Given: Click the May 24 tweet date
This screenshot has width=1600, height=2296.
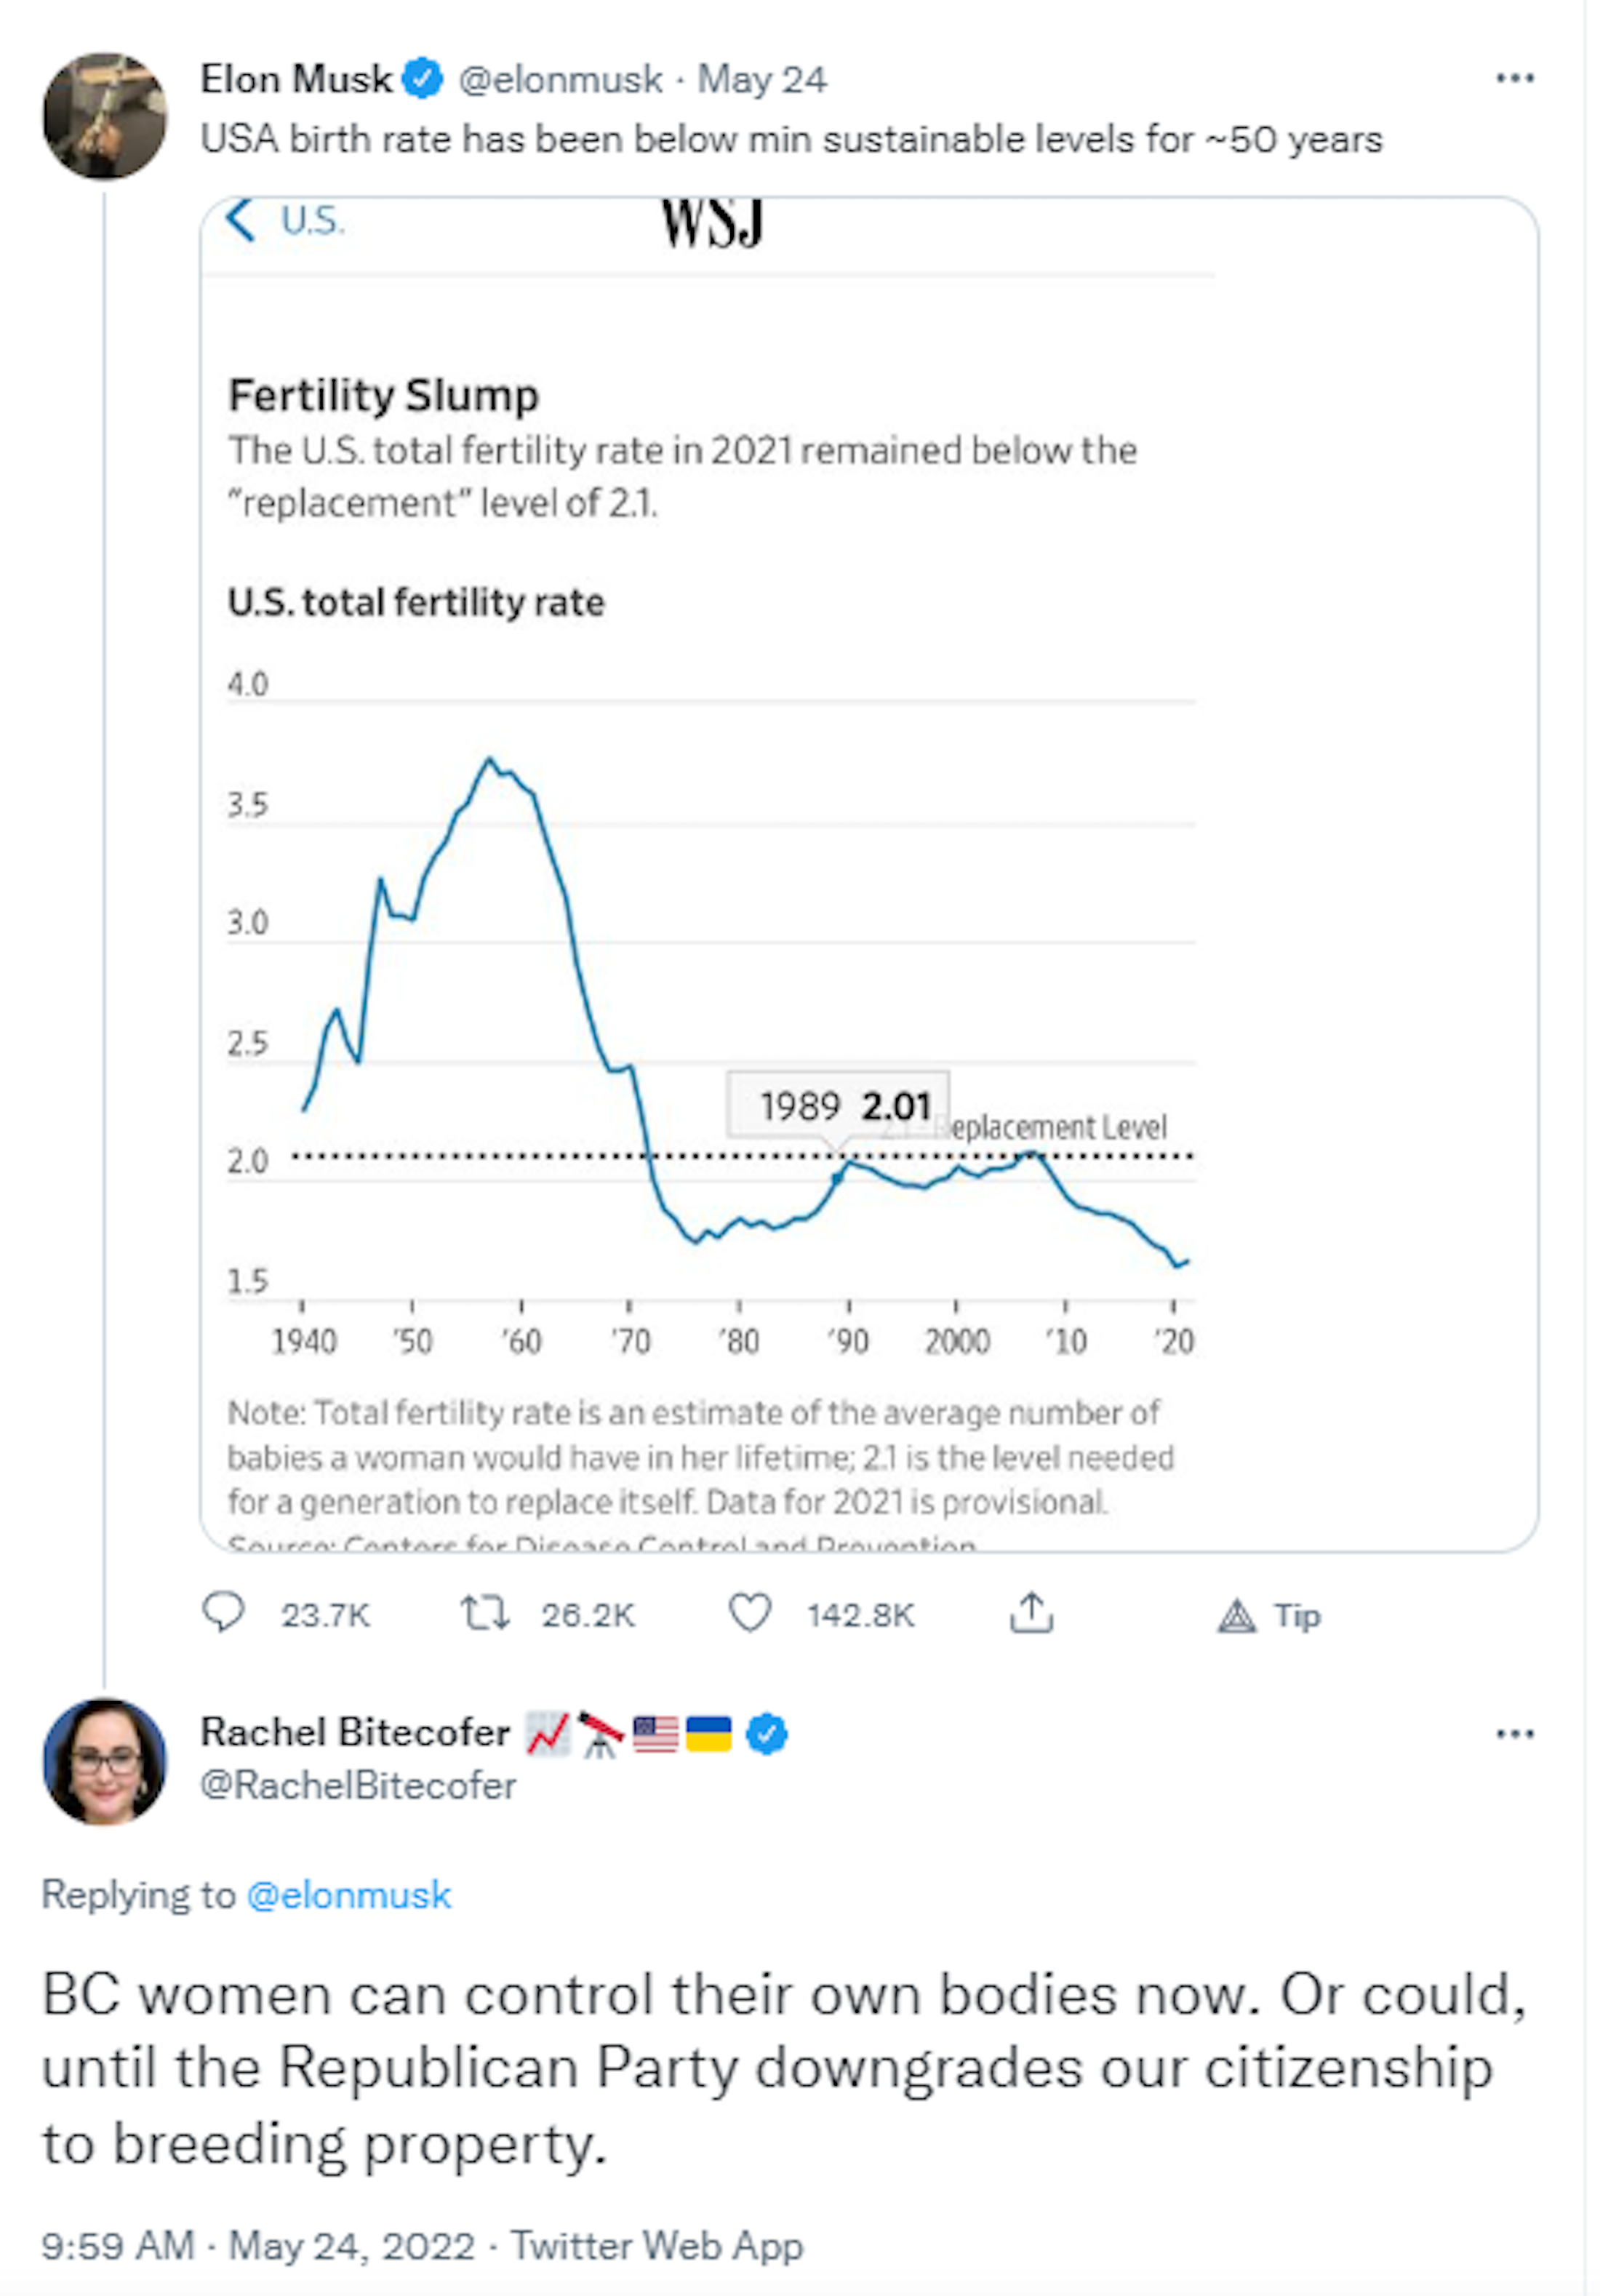Looking at the screenshot, I should 762,79.
